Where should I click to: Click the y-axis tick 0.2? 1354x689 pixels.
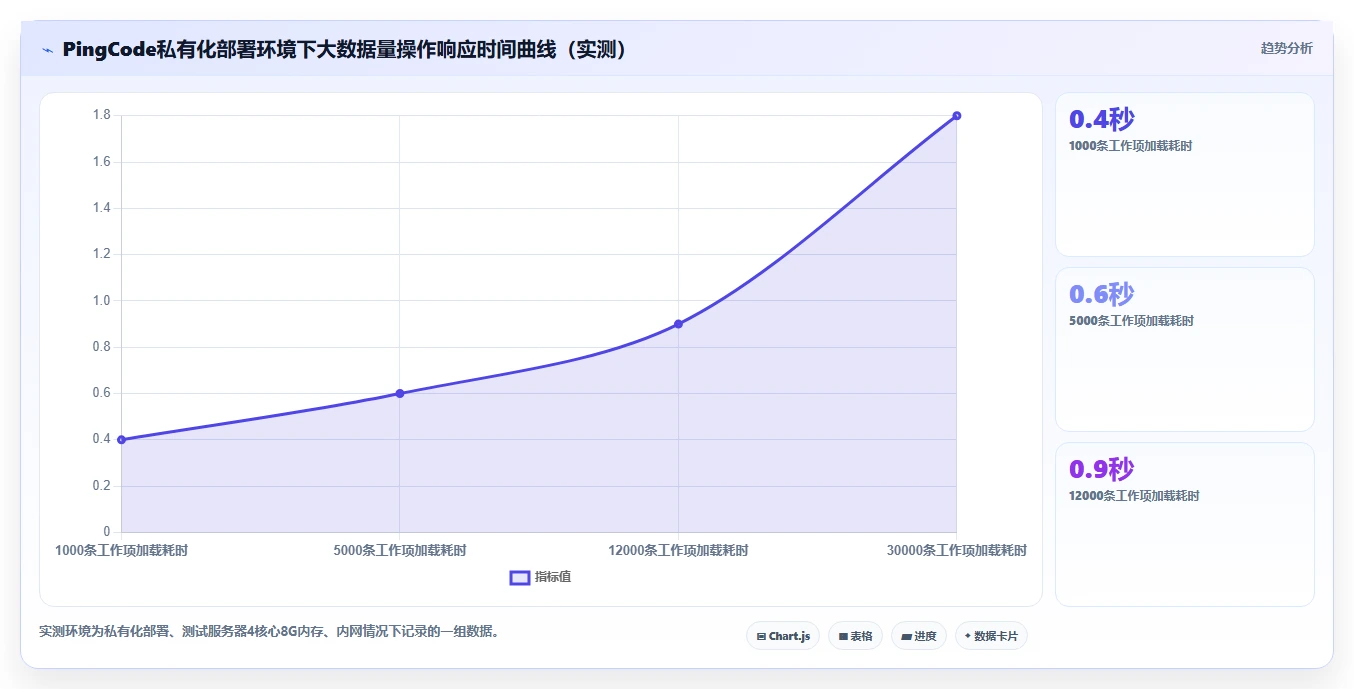coord(102,486)
